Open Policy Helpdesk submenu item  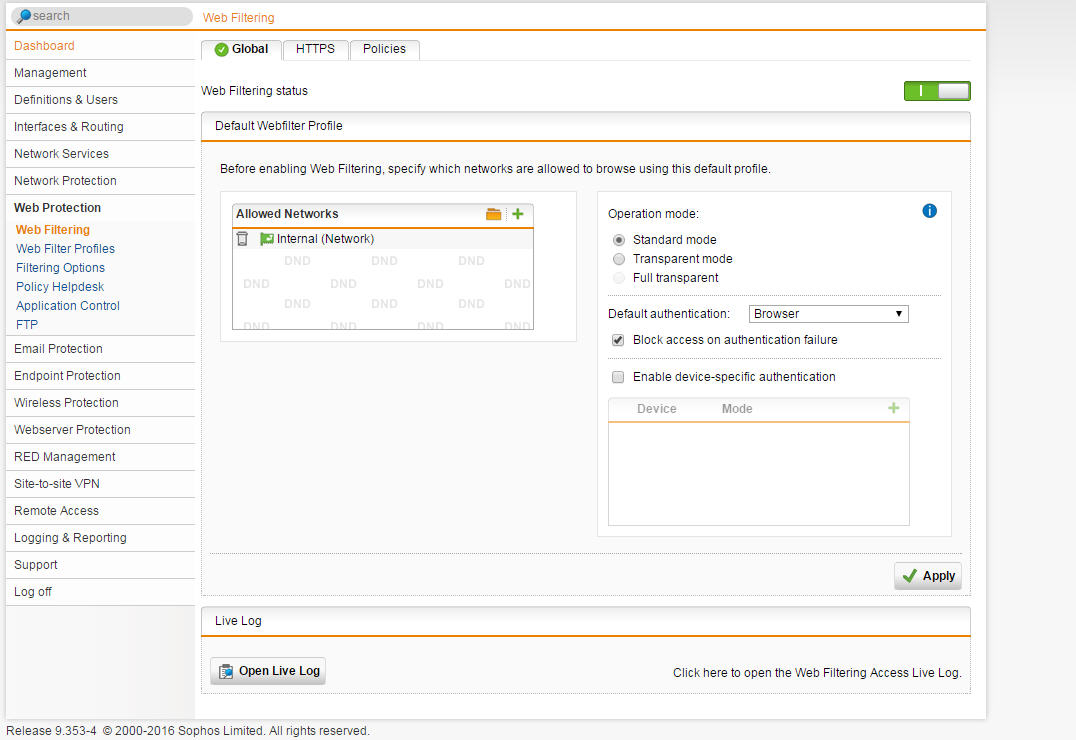tap(60, 287)
